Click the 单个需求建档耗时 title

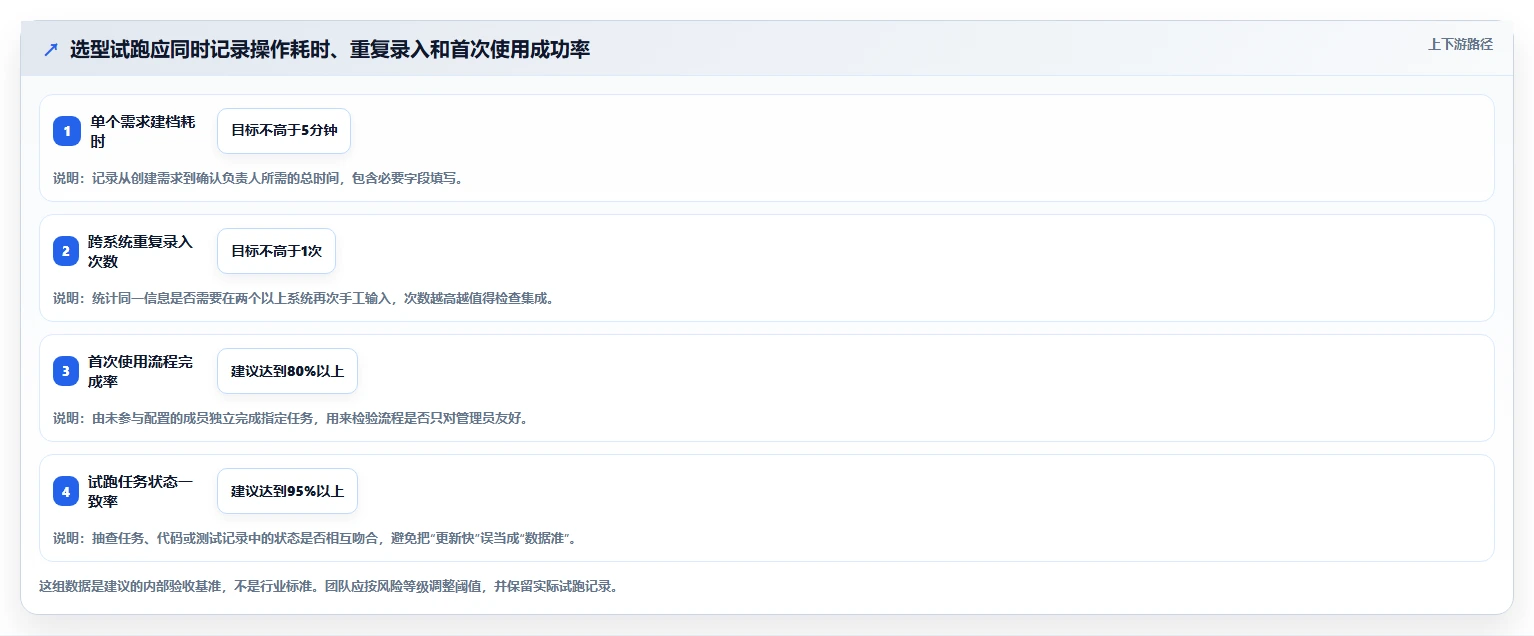pos(142,131)
